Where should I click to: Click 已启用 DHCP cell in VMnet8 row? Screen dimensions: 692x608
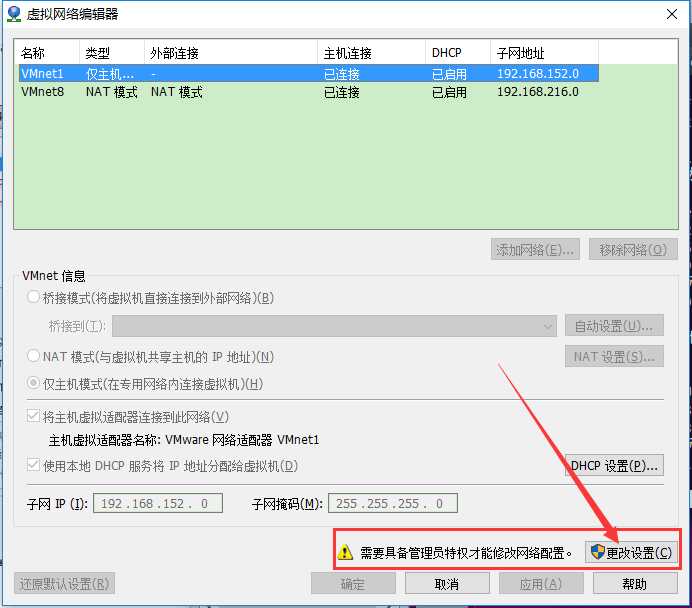click(x=449, y=92)
